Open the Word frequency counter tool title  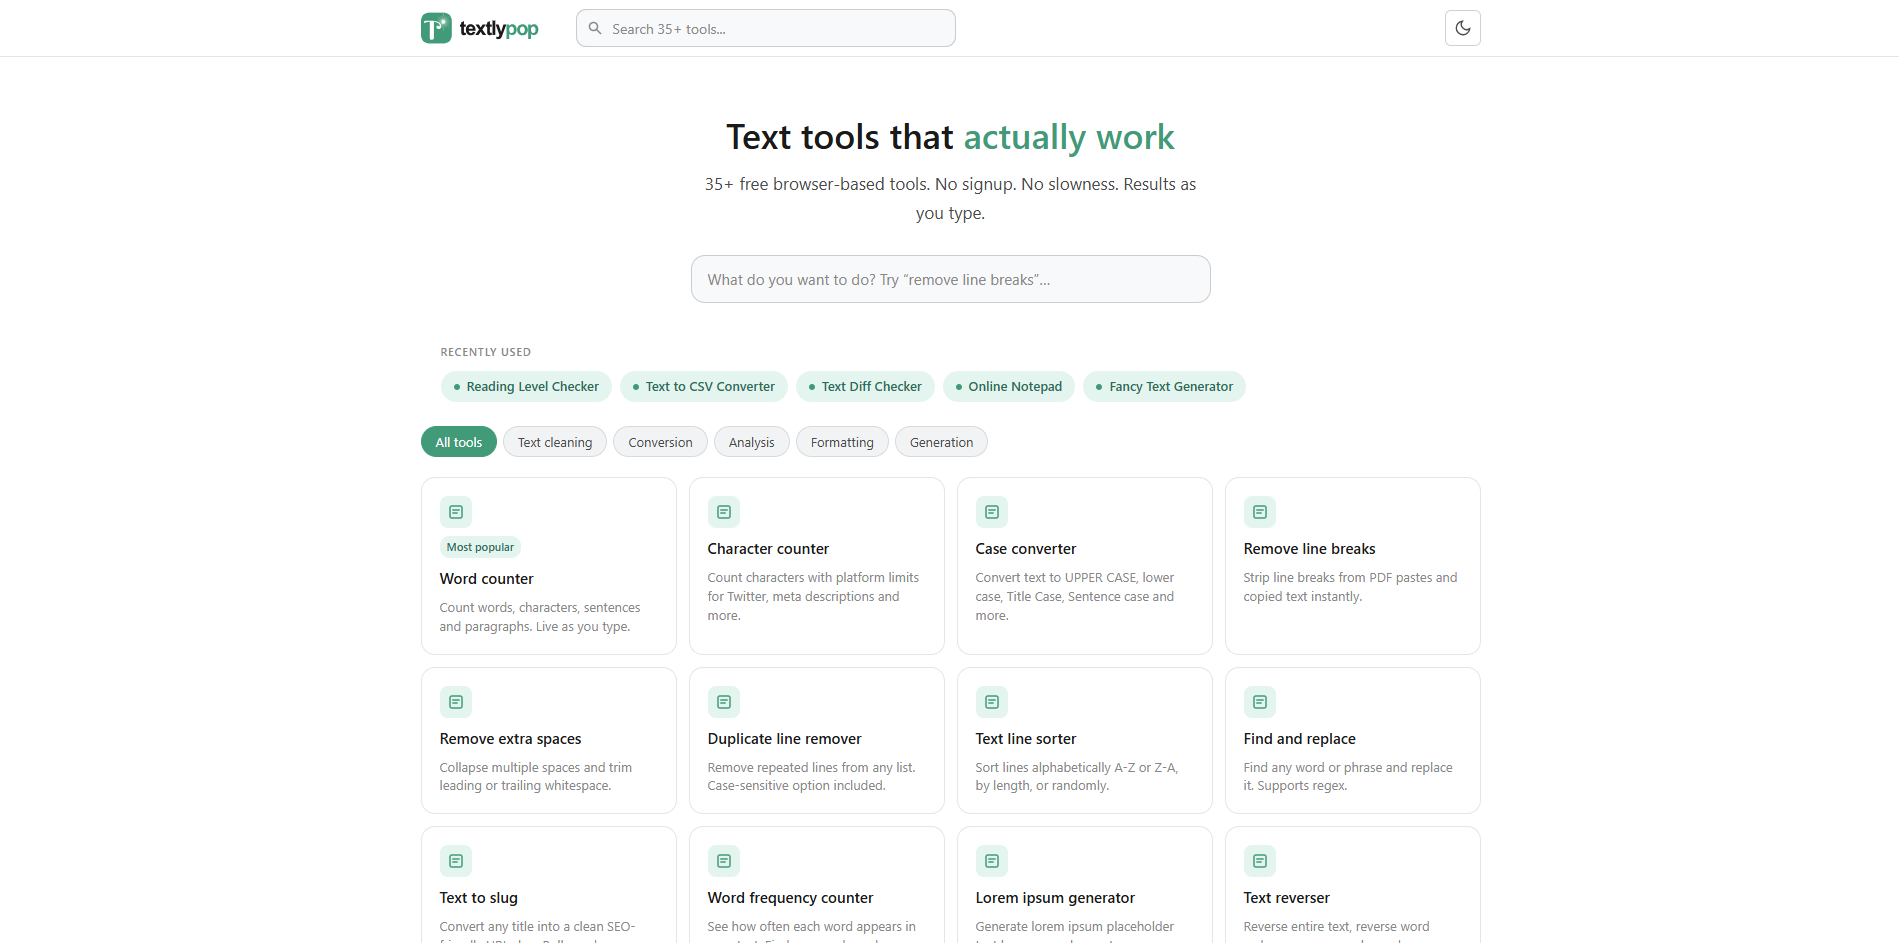point(790,898)
